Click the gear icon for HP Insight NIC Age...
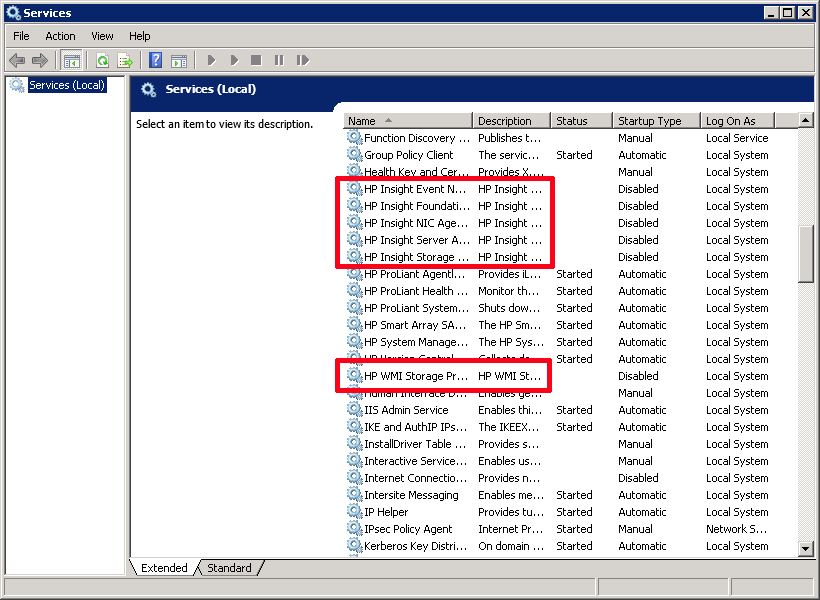 tap(355, 222)
